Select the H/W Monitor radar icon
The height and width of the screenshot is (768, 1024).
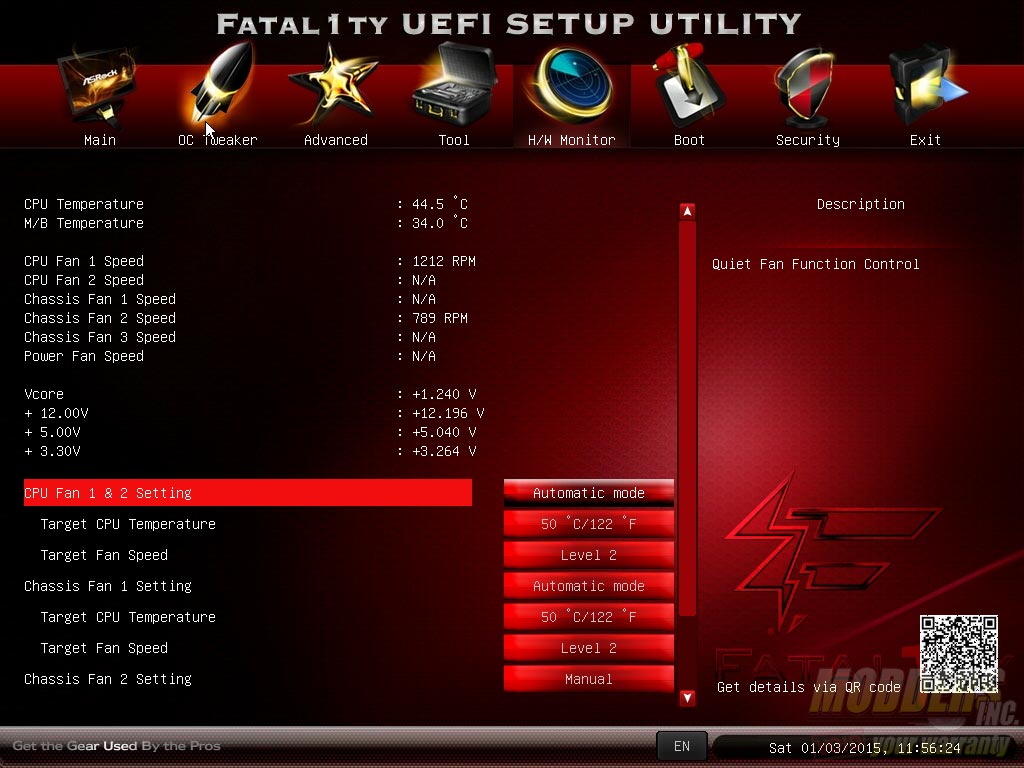coord(572,85)
